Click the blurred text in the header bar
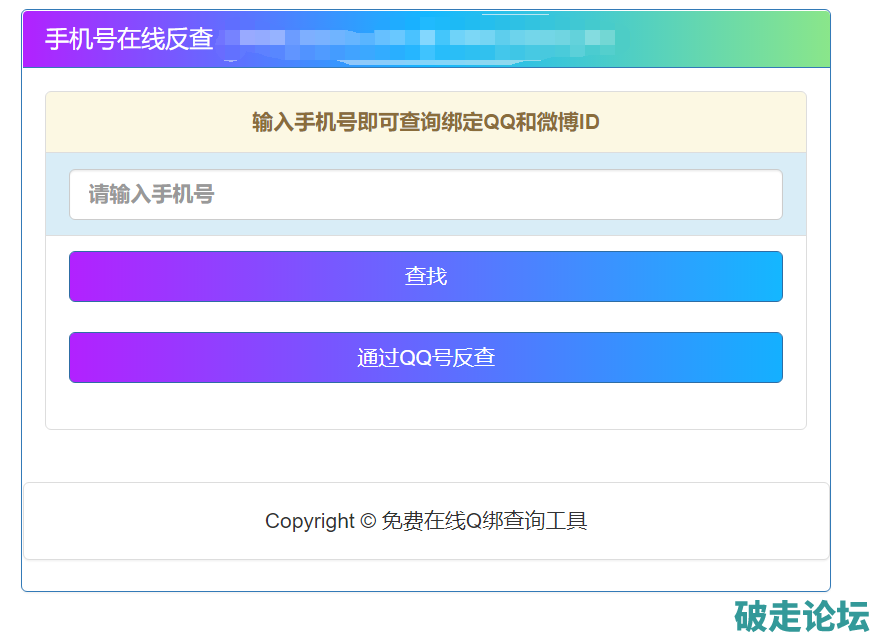889x638 pixels. tap(418, 40)
